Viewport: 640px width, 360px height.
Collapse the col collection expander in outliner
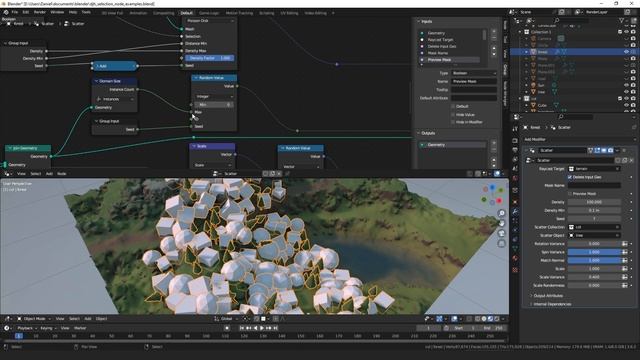coord(520,98)
